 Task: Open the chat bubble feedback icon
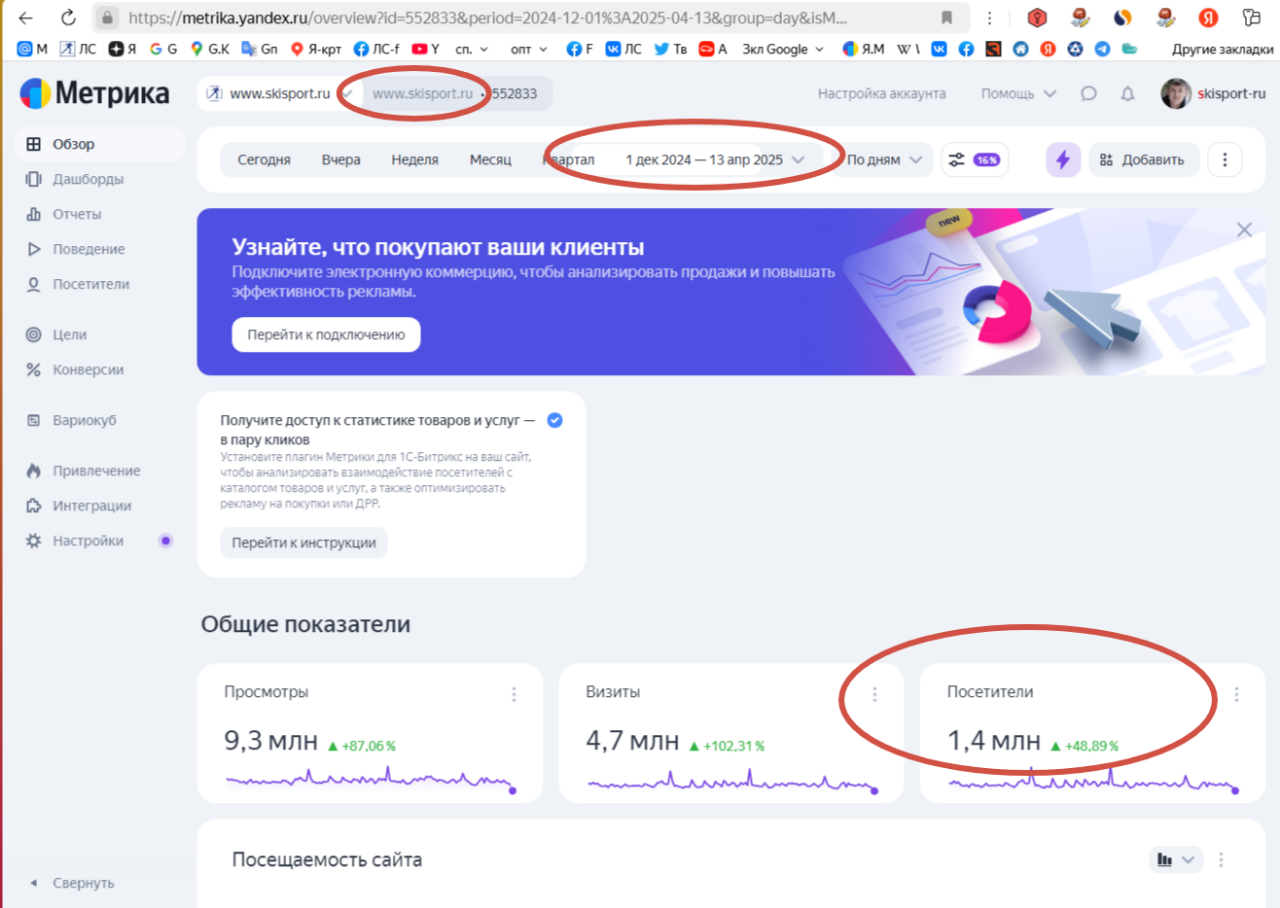(1088, 94)
